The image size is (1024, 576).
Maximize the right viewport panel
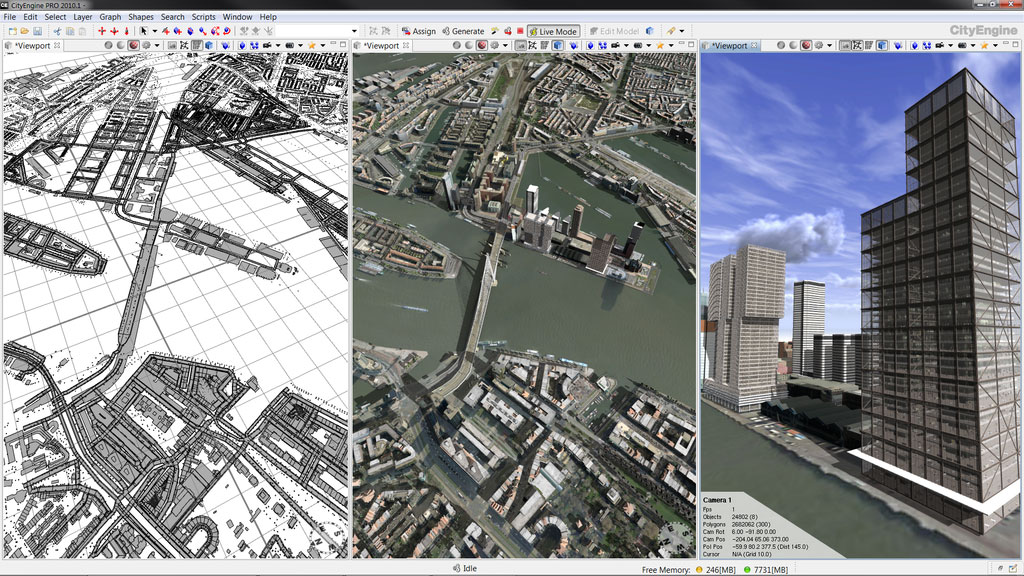point(1015,46)
